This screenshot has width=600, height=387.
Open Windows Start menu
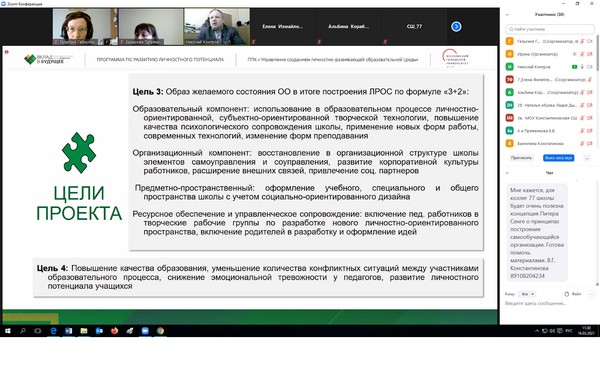[8, 331]
